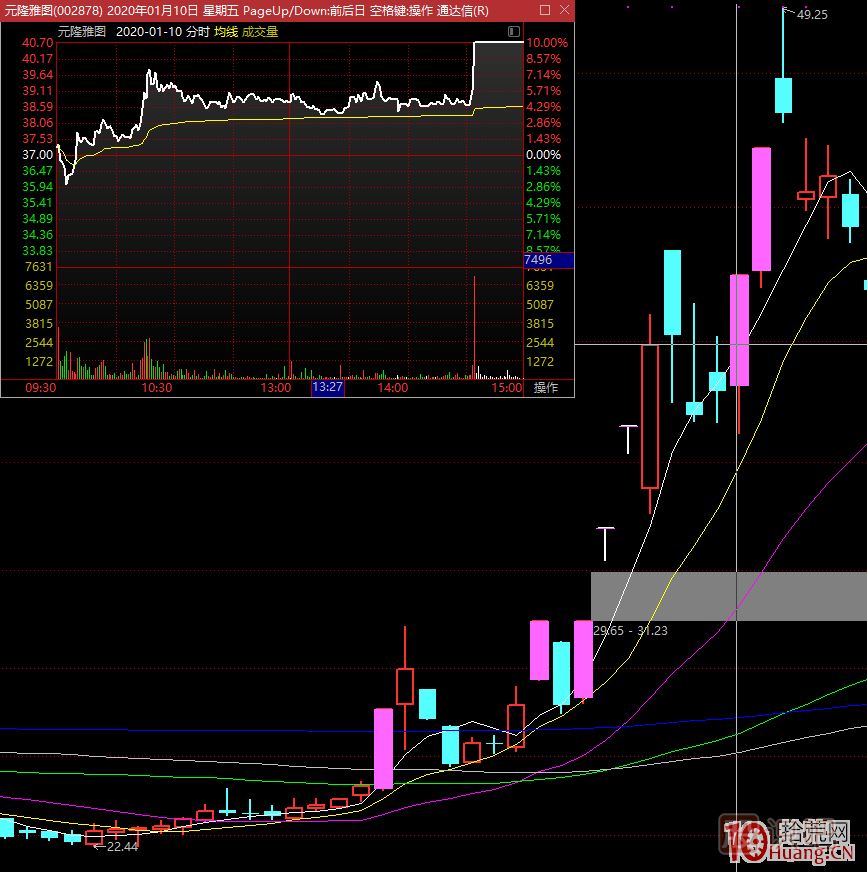The height and width of the screenshot is (872, 867).
Task: Toggle the side panel icon in intraday header
Action: (513, 31)
